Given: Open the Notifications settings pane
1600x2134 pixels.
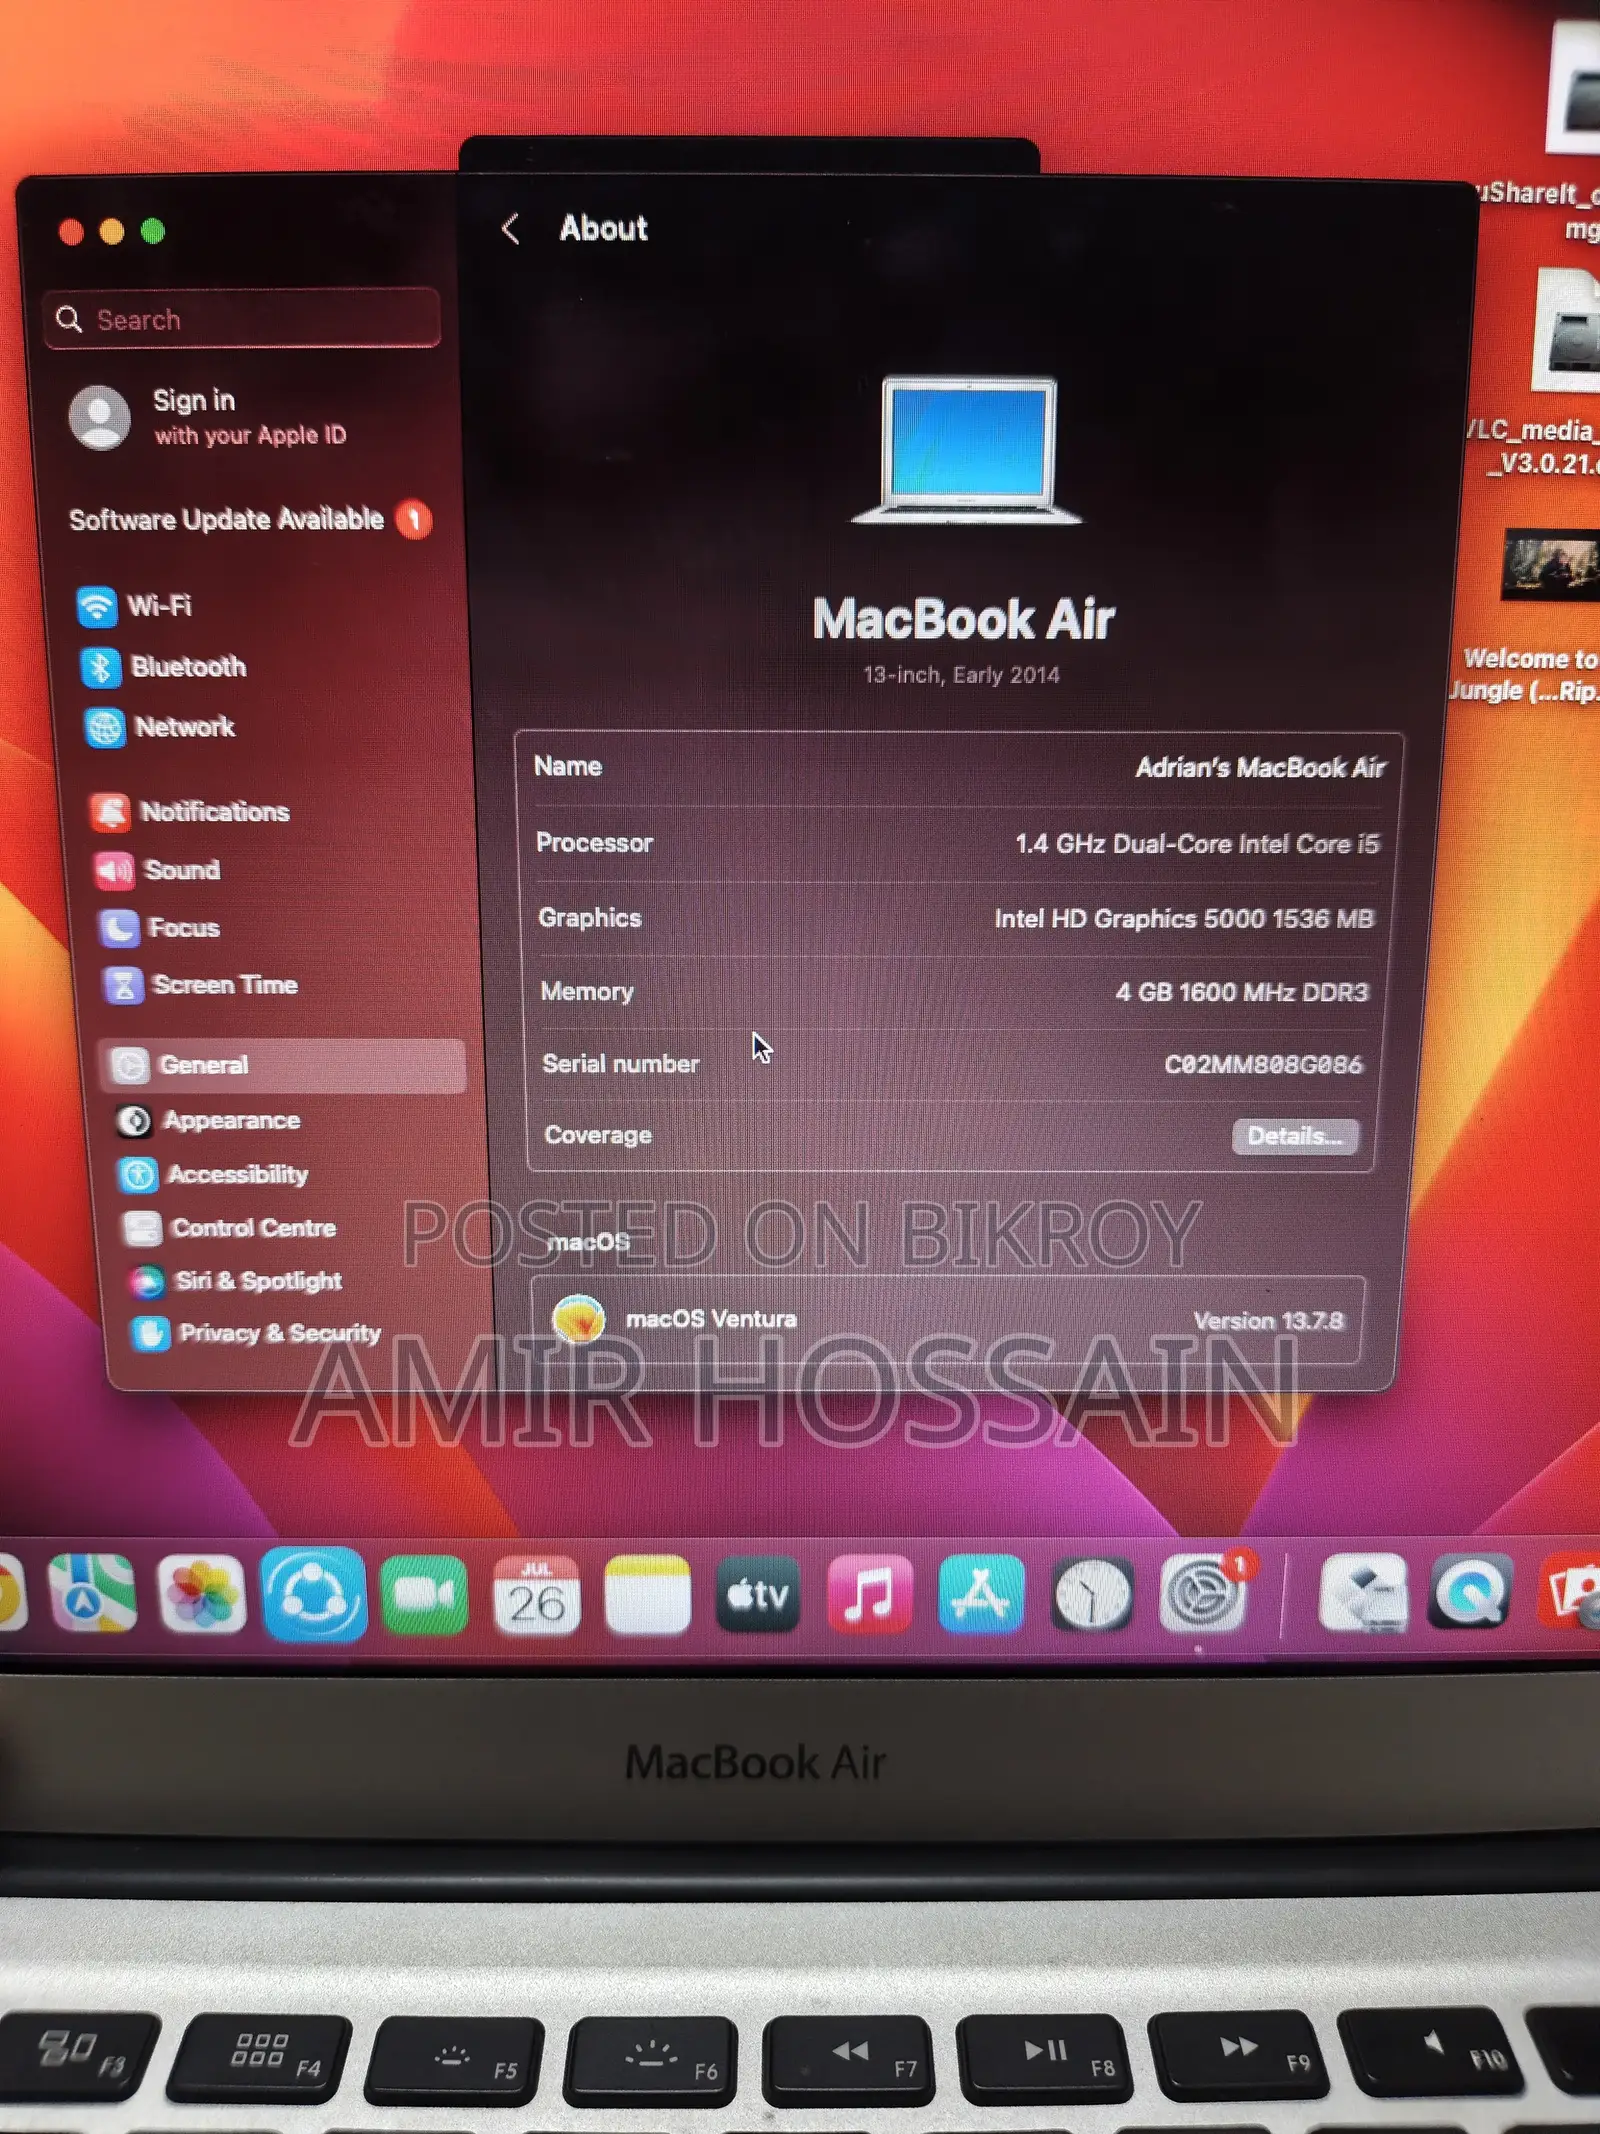Looking at the screenshot, I should click(190, 812).
